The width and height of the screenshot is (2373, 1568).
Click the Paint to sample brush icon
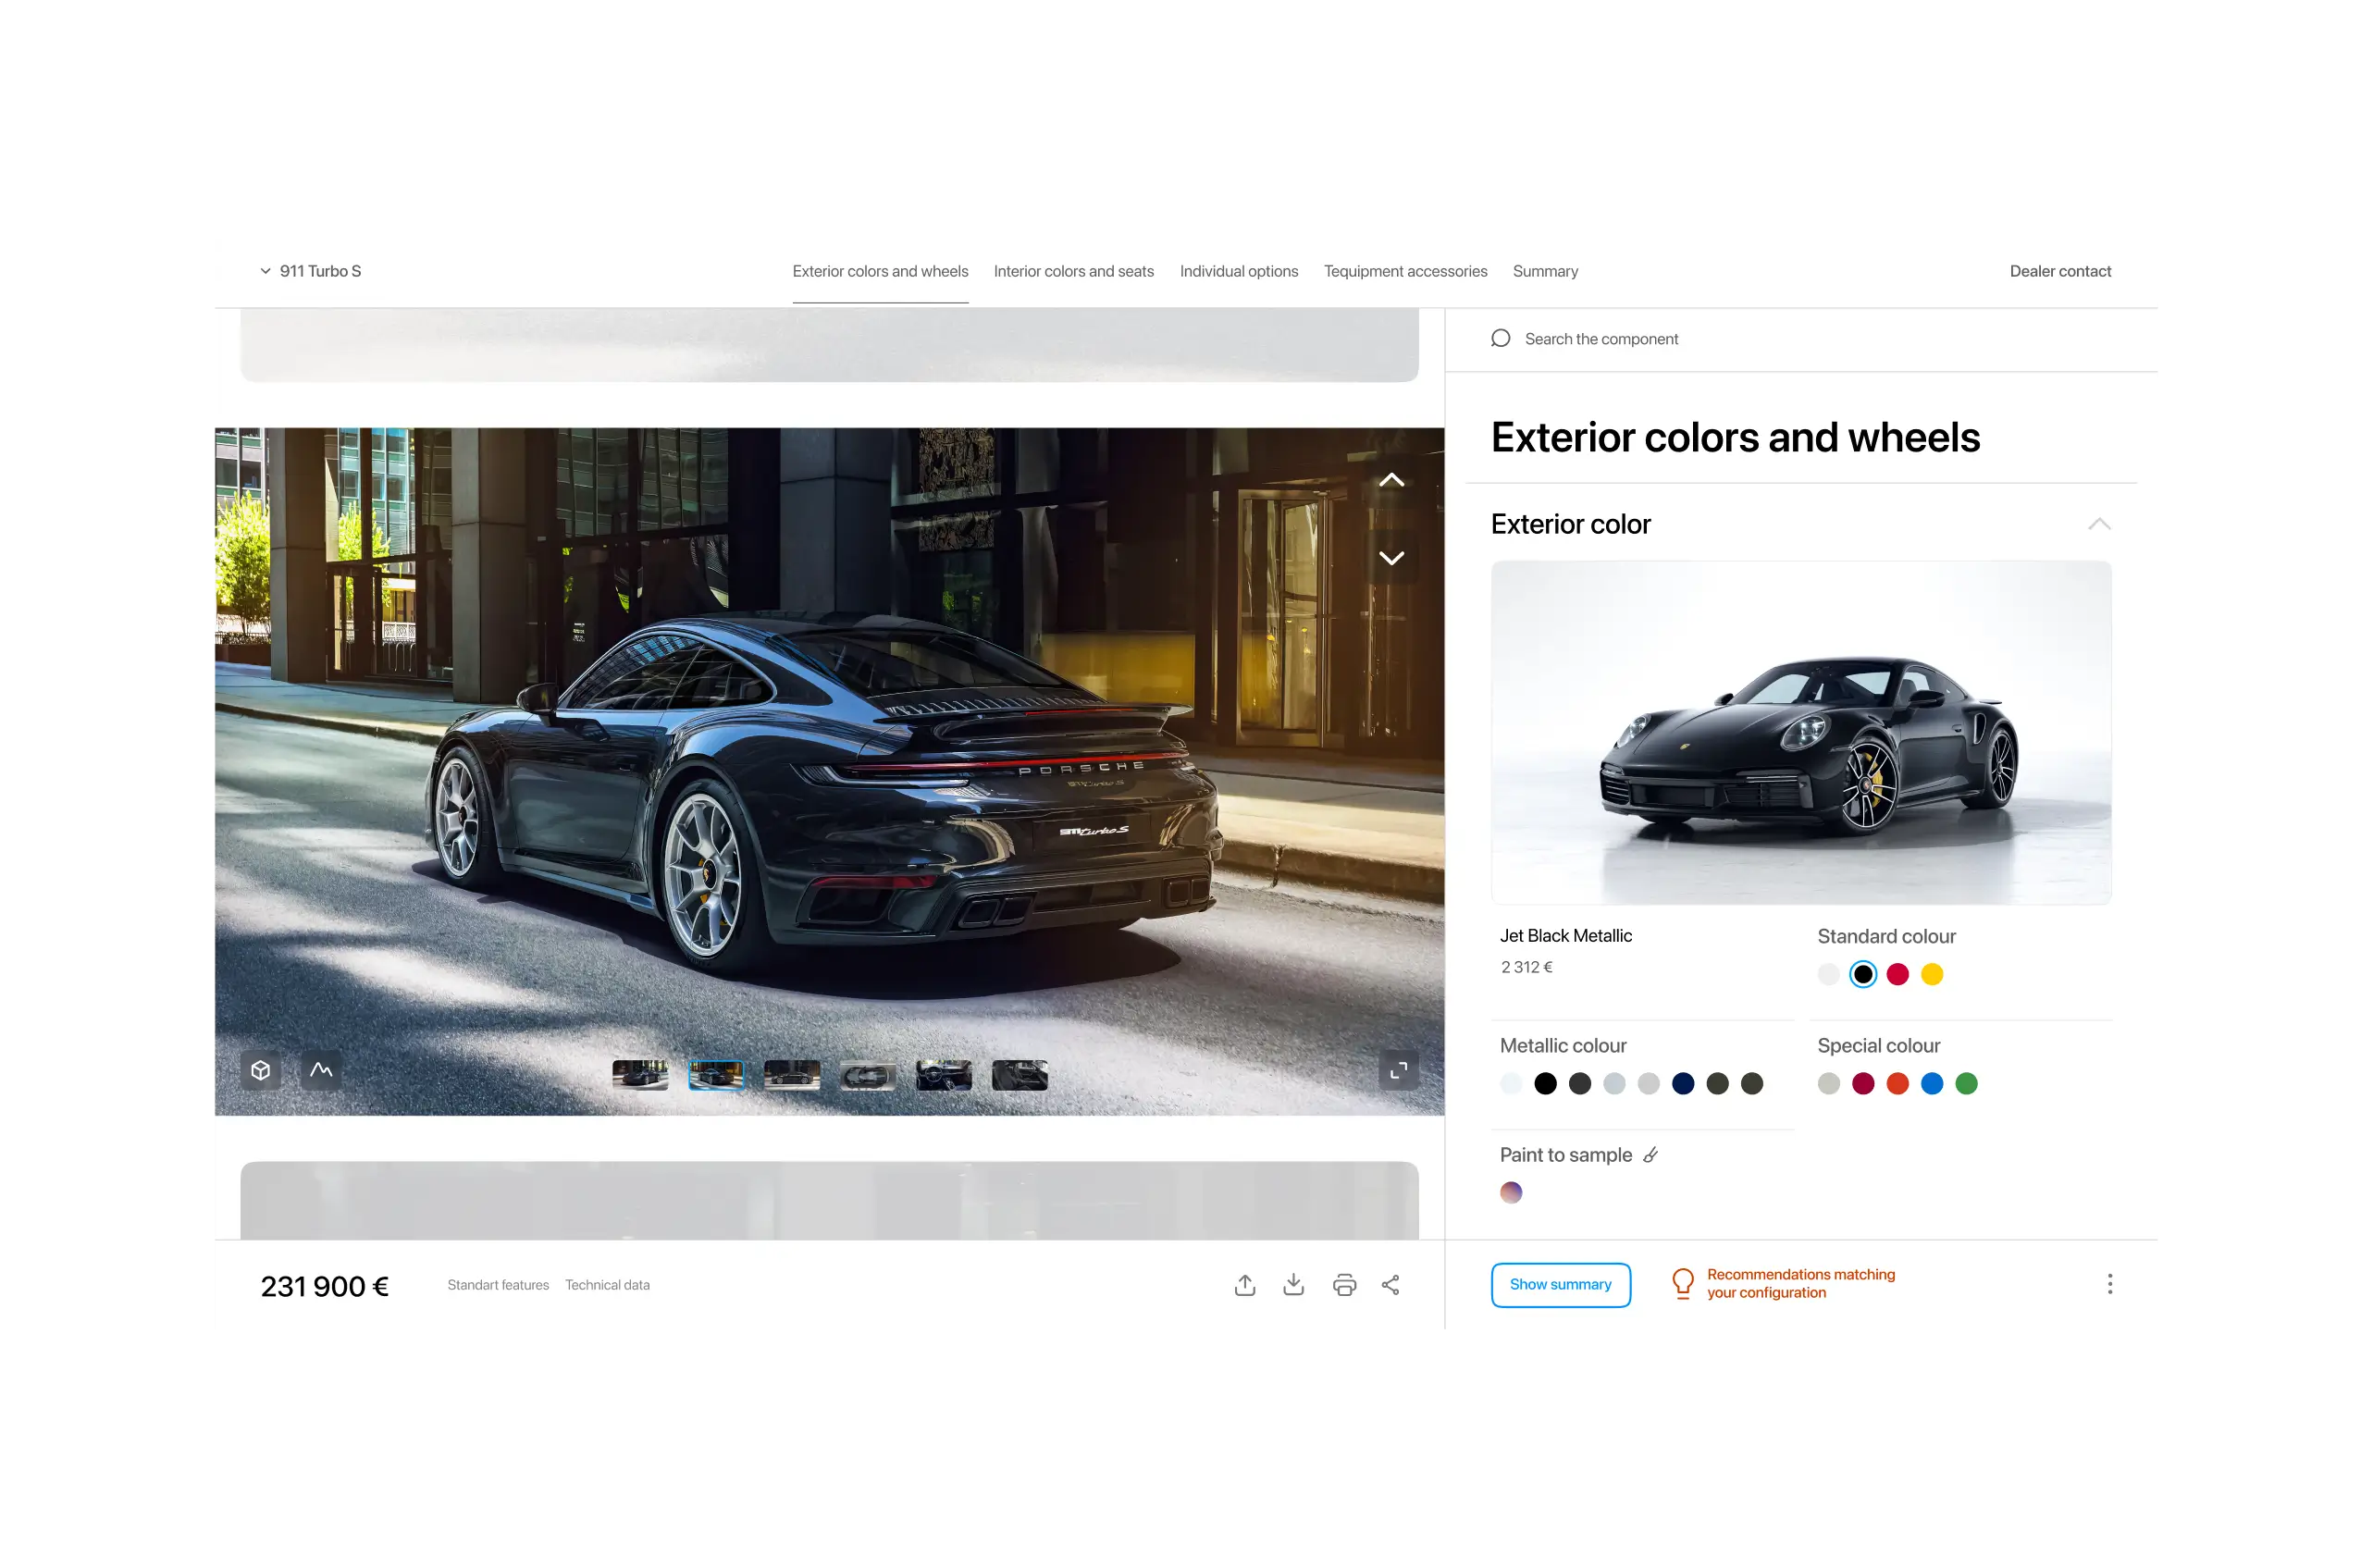[x=1650, y=1155]
